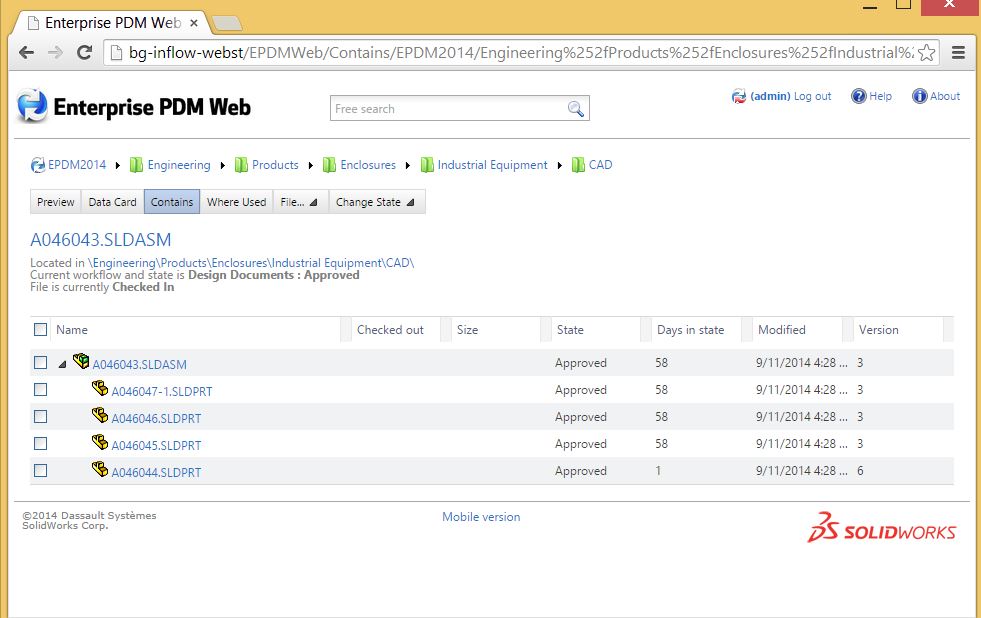Expand the arrow after EPDM2014 breadcrumb
The width and height of the screenshot is (981, 618).
pos(118,165)
